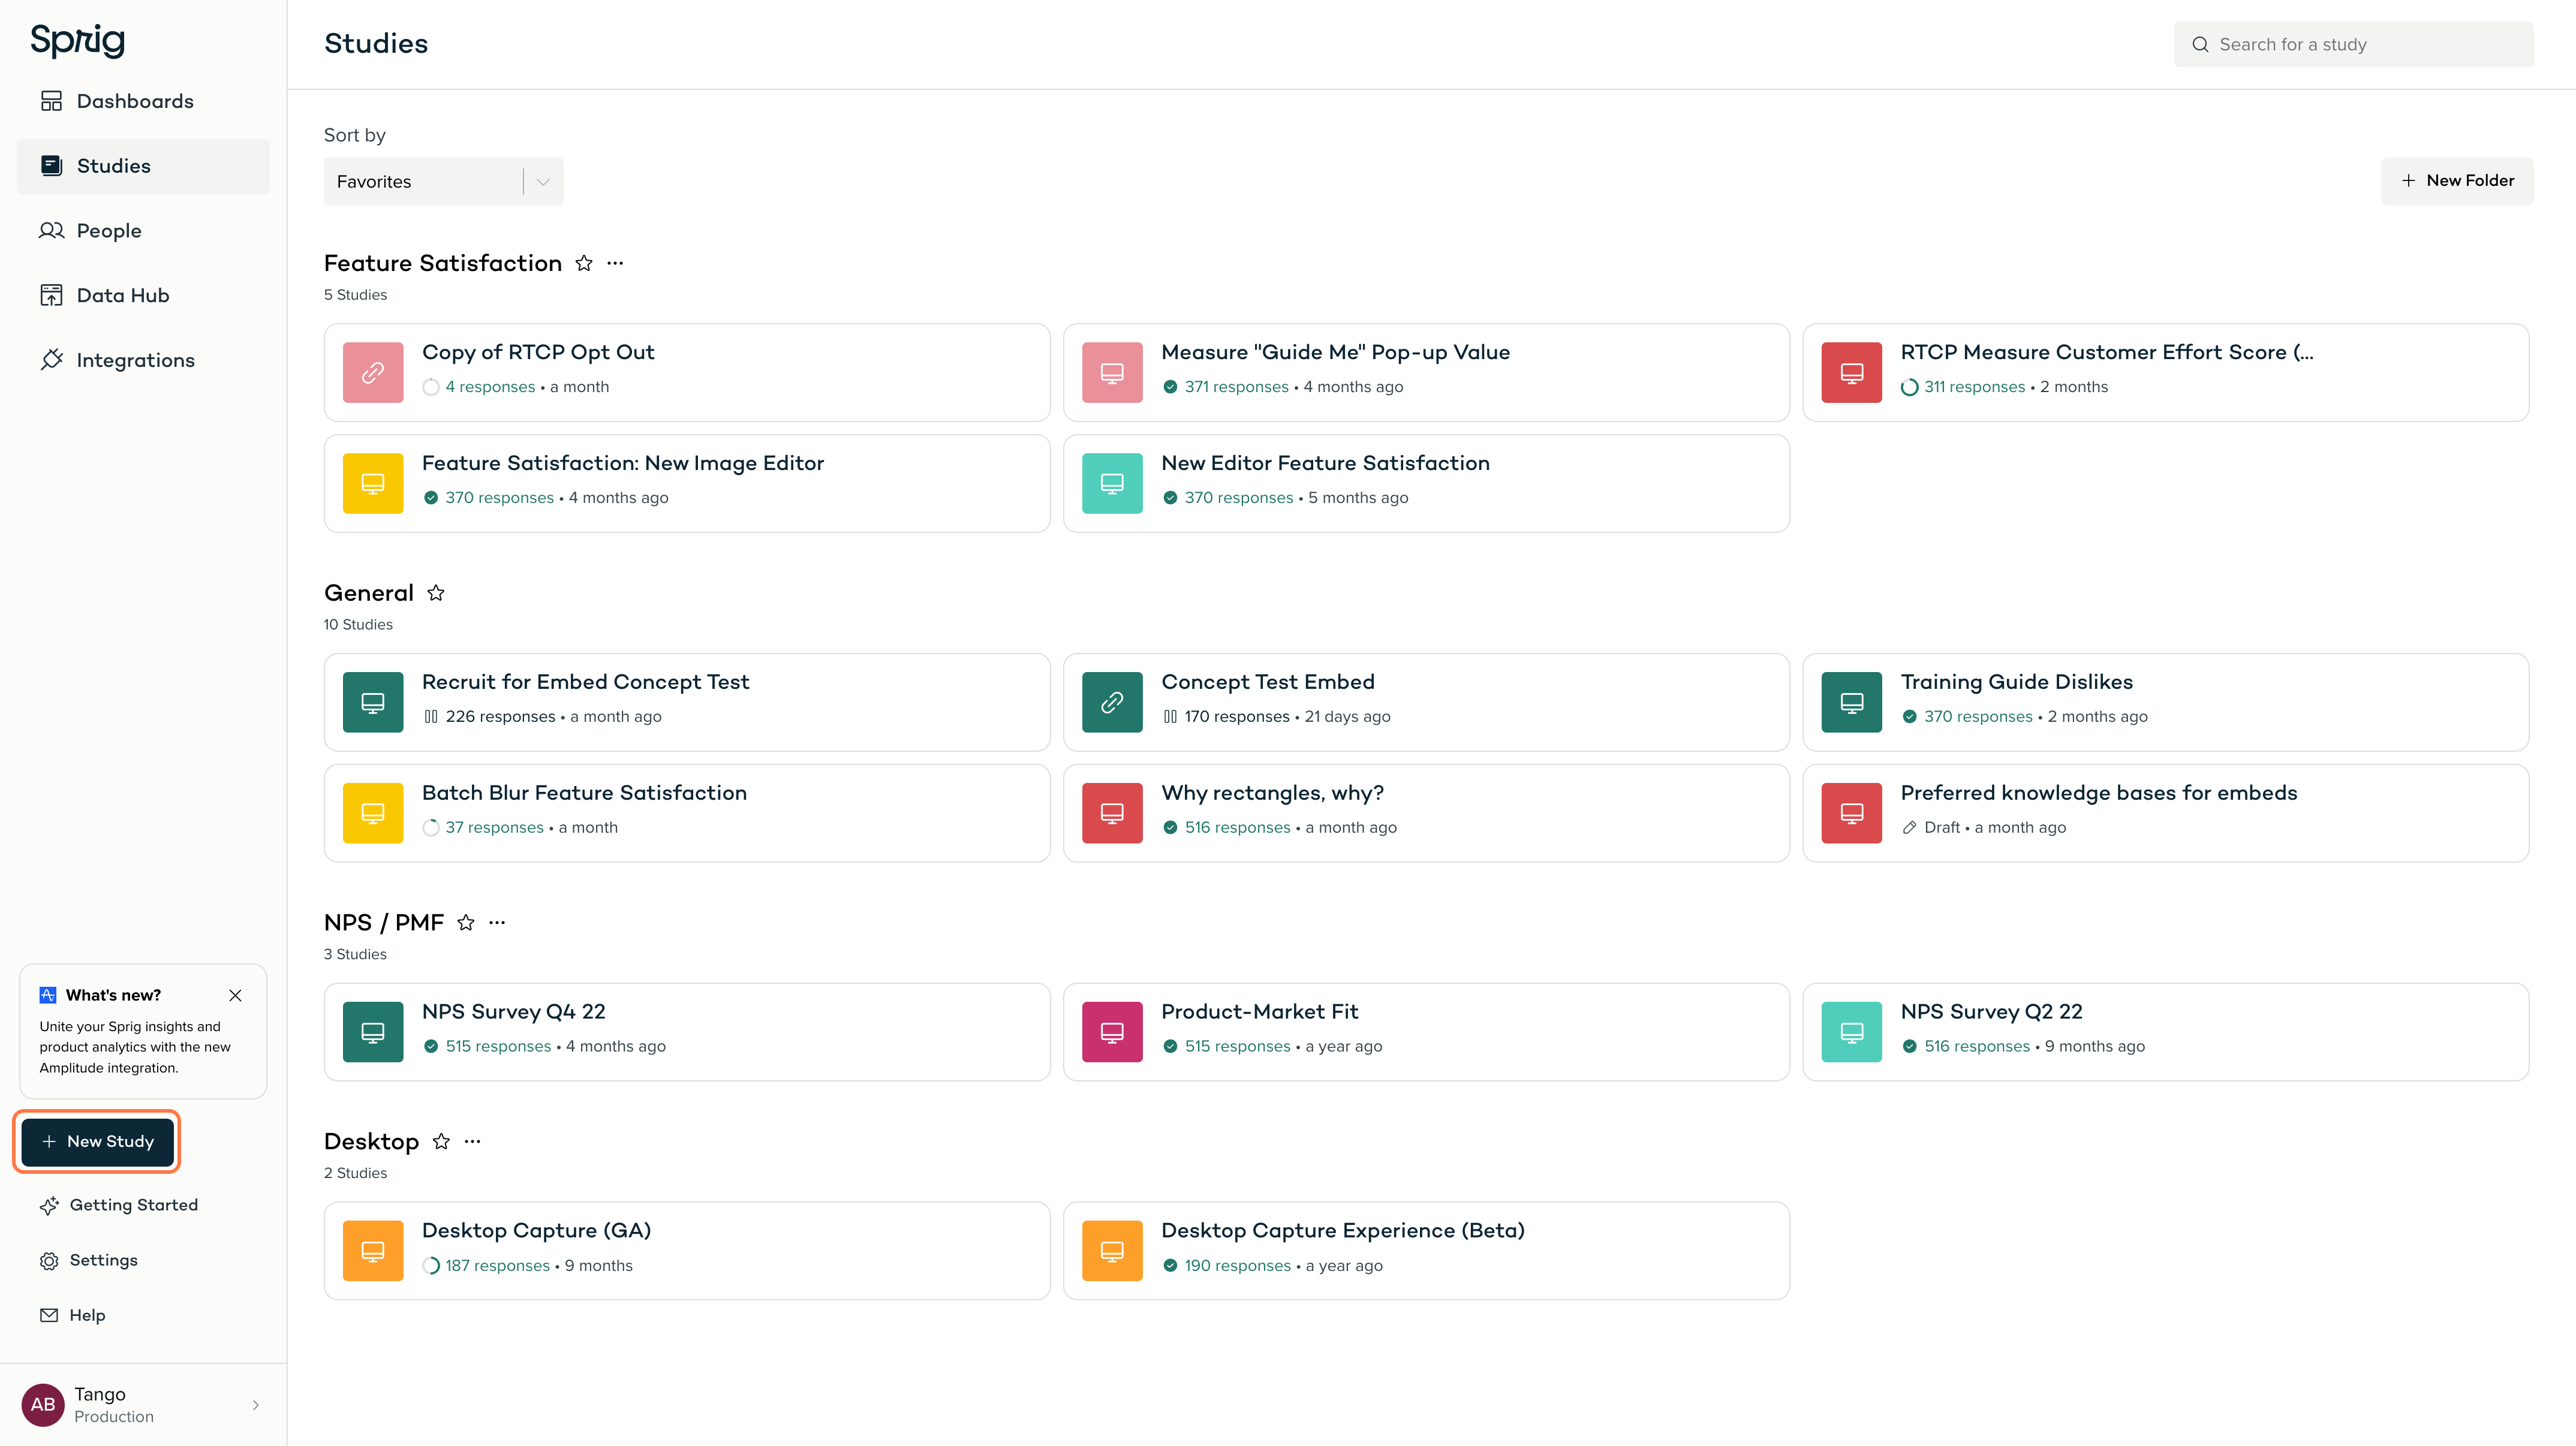This screenshot has height=1446, width=2576.
Task: Click the Measure "Guide Me" Pop-up Value icon
Action: [x=1112, y=372]
